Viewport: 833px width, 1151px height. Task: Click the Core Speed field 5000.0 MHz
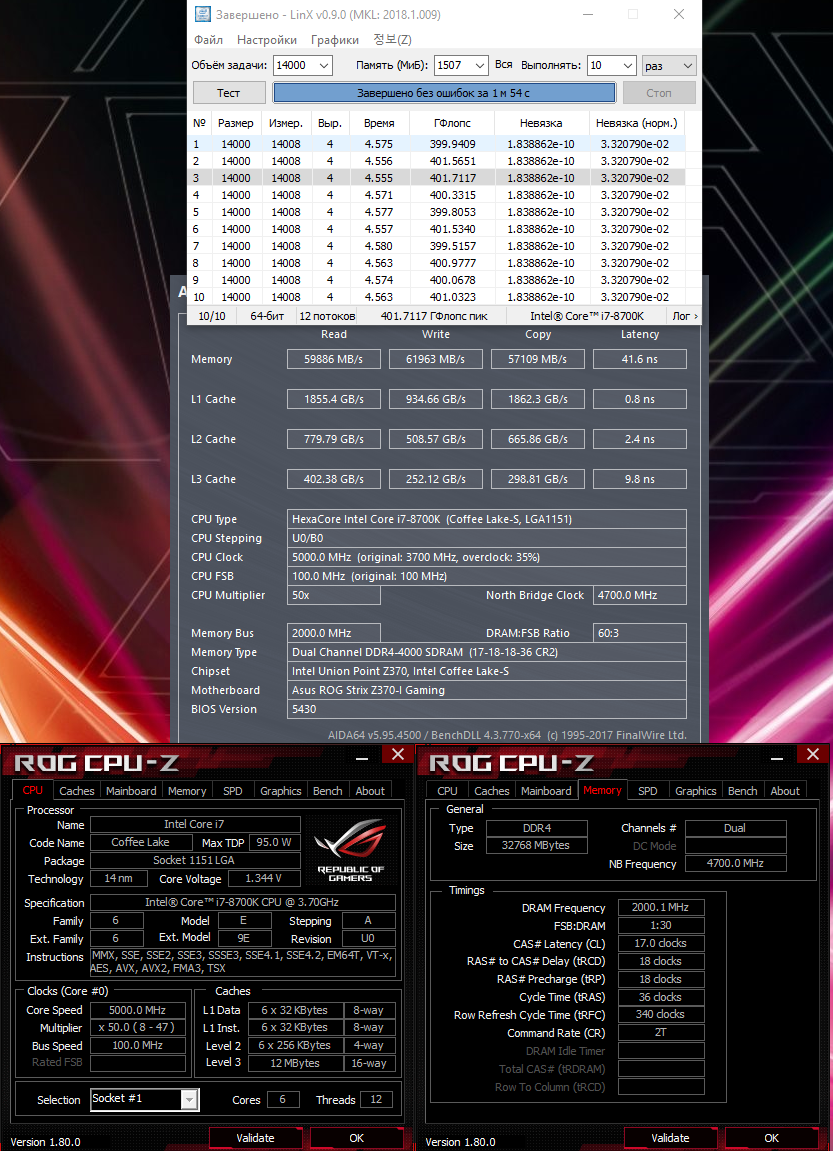click(137, 1010)
